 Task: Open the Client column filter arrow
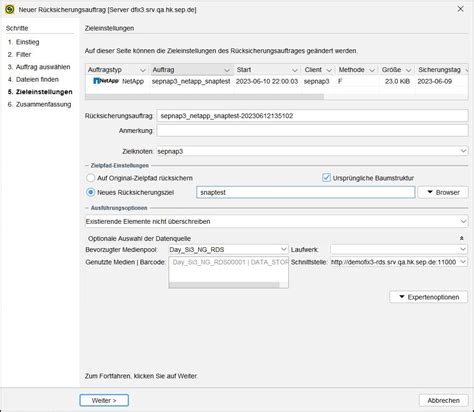329,70
